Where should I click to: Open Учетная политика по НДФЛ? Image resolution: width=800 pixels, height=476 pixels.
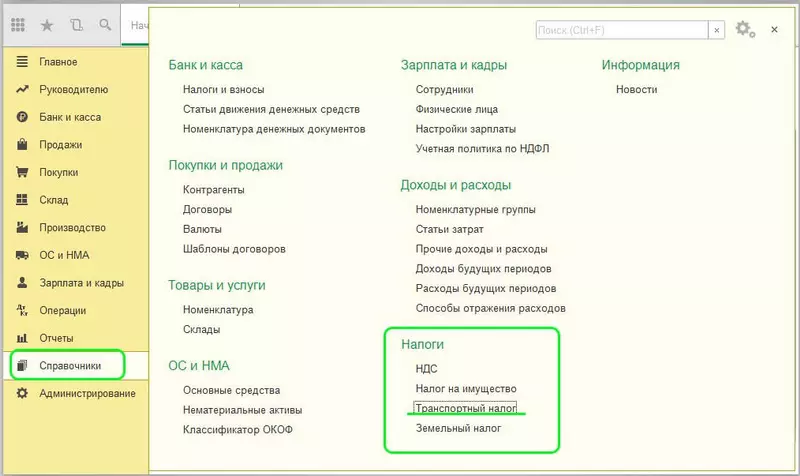(x=482, y=148)
